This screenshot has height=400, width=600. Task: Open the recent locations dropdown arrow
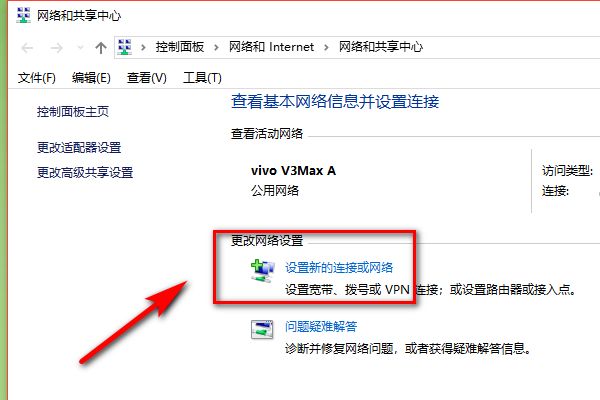pyautogui.click(x=80, y=48)
